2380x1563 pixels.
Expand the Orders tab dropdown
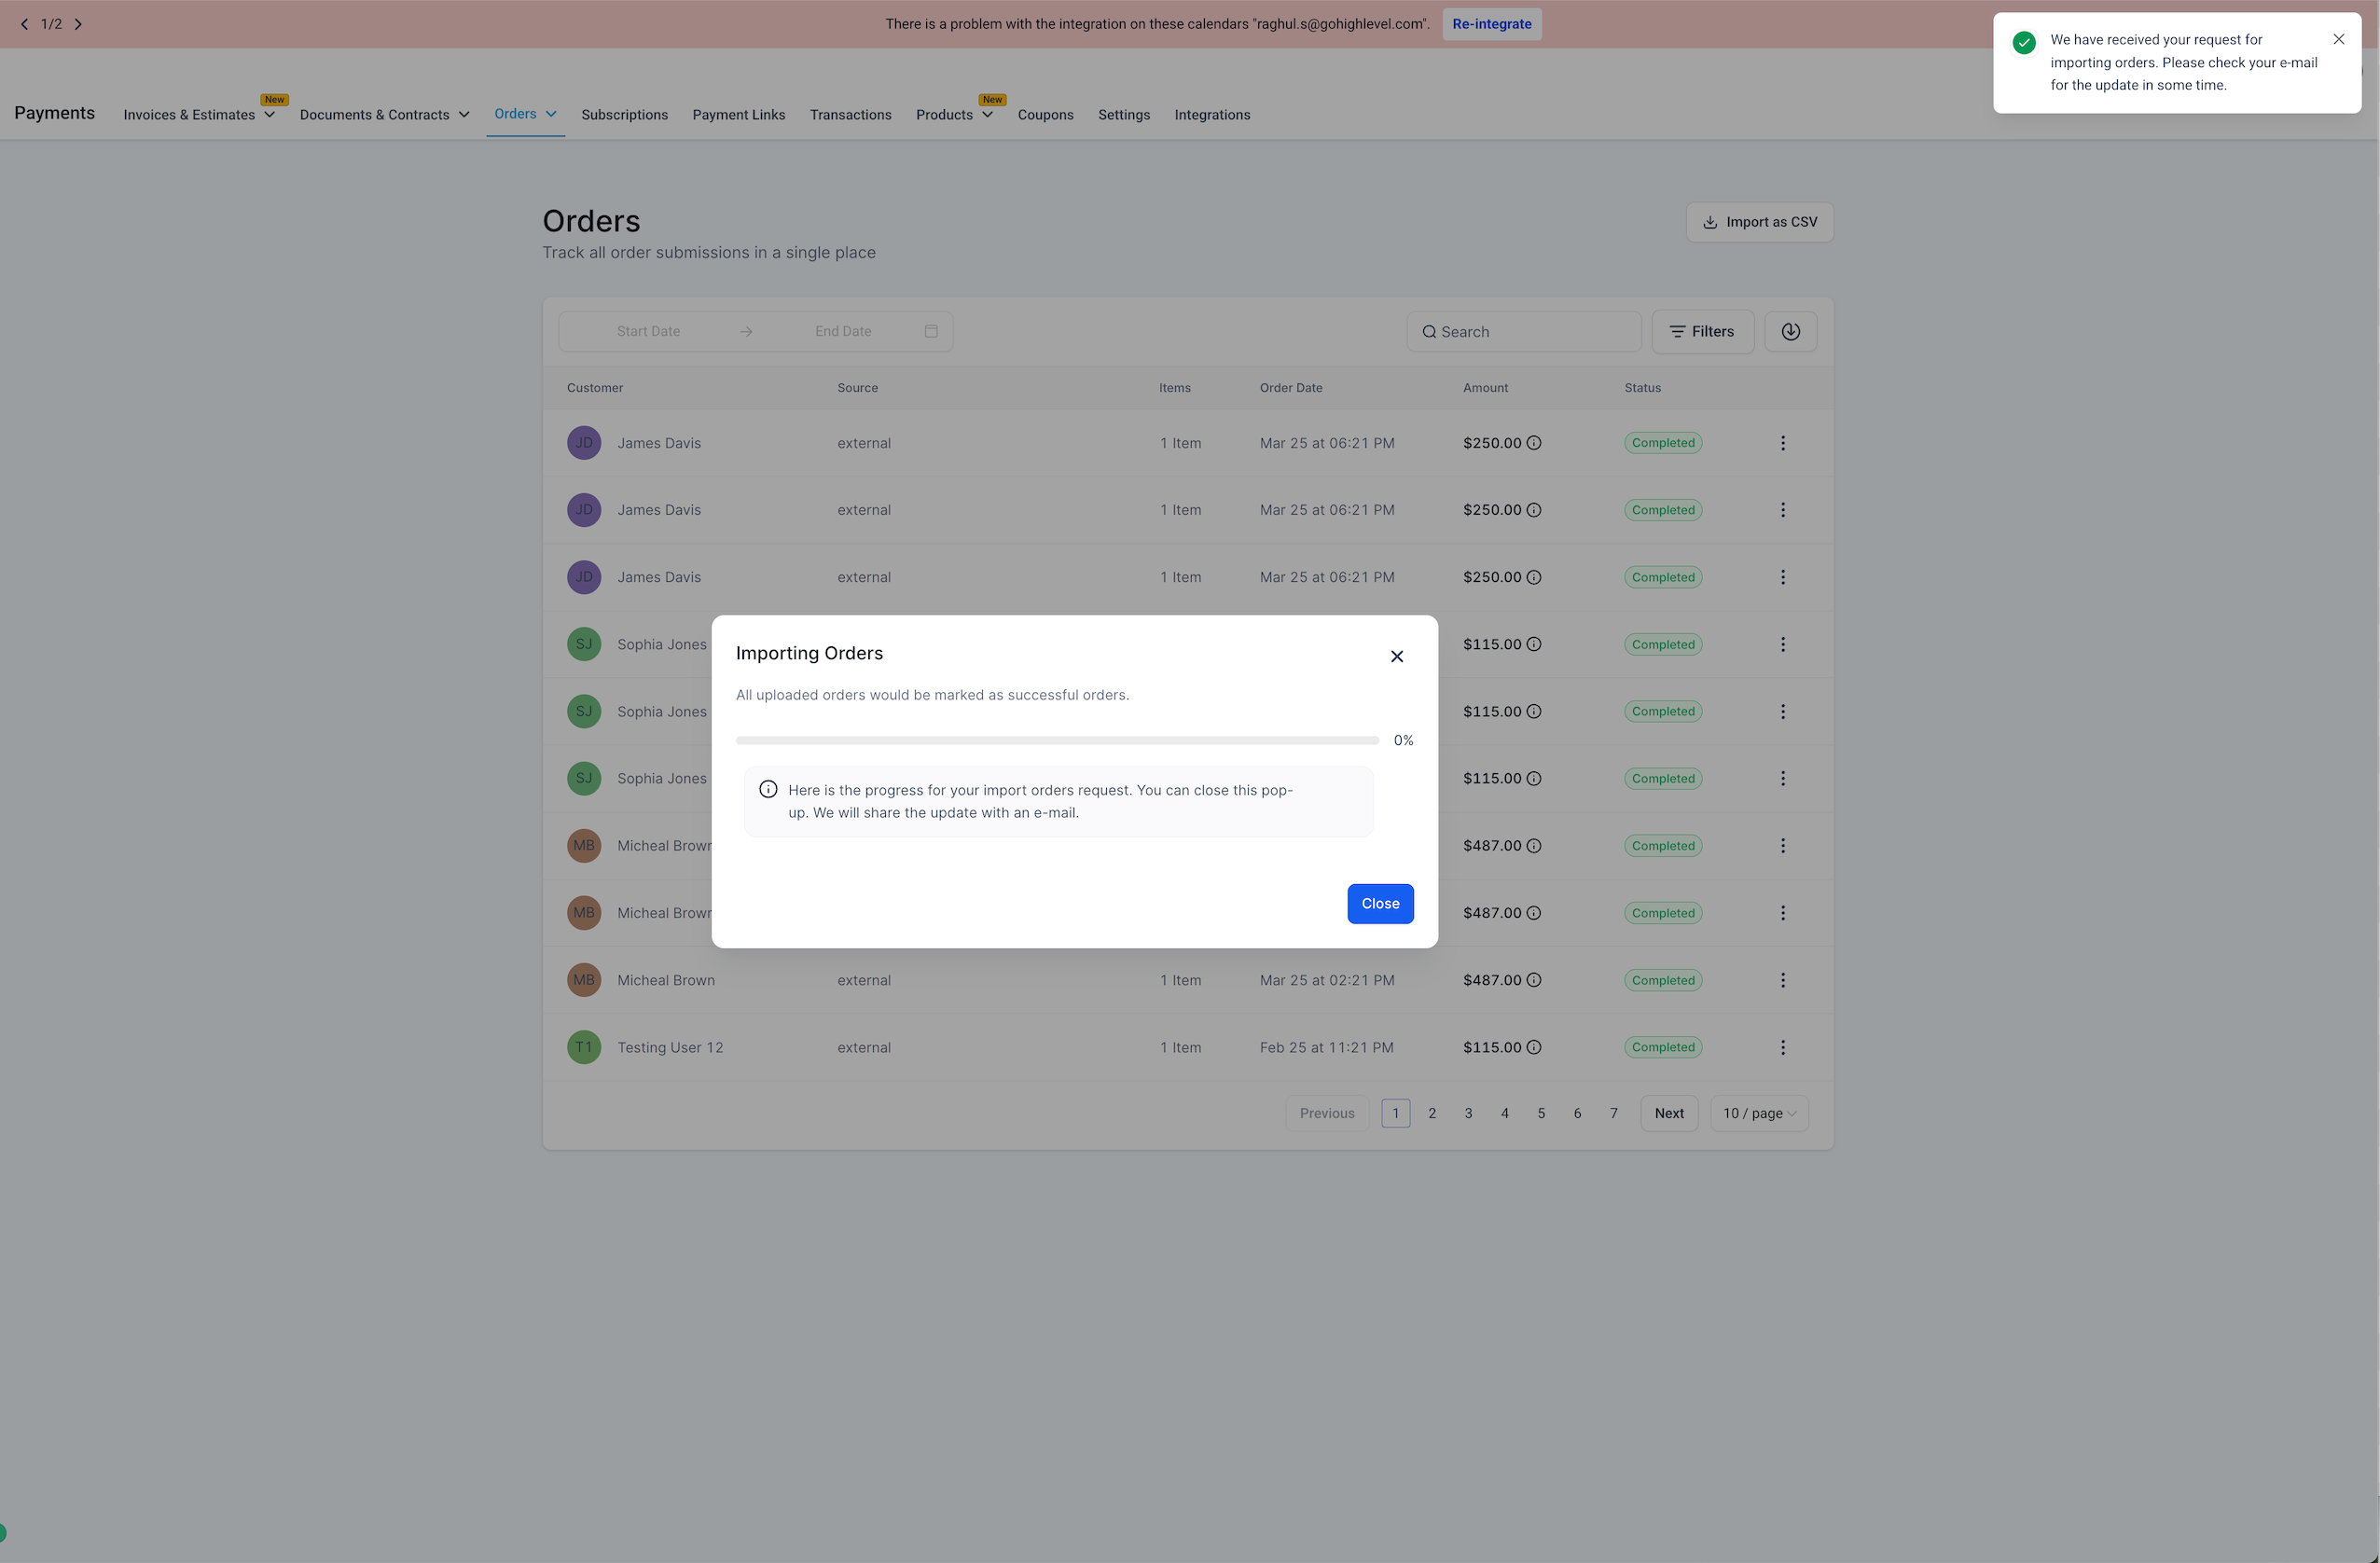pos(551,114)
